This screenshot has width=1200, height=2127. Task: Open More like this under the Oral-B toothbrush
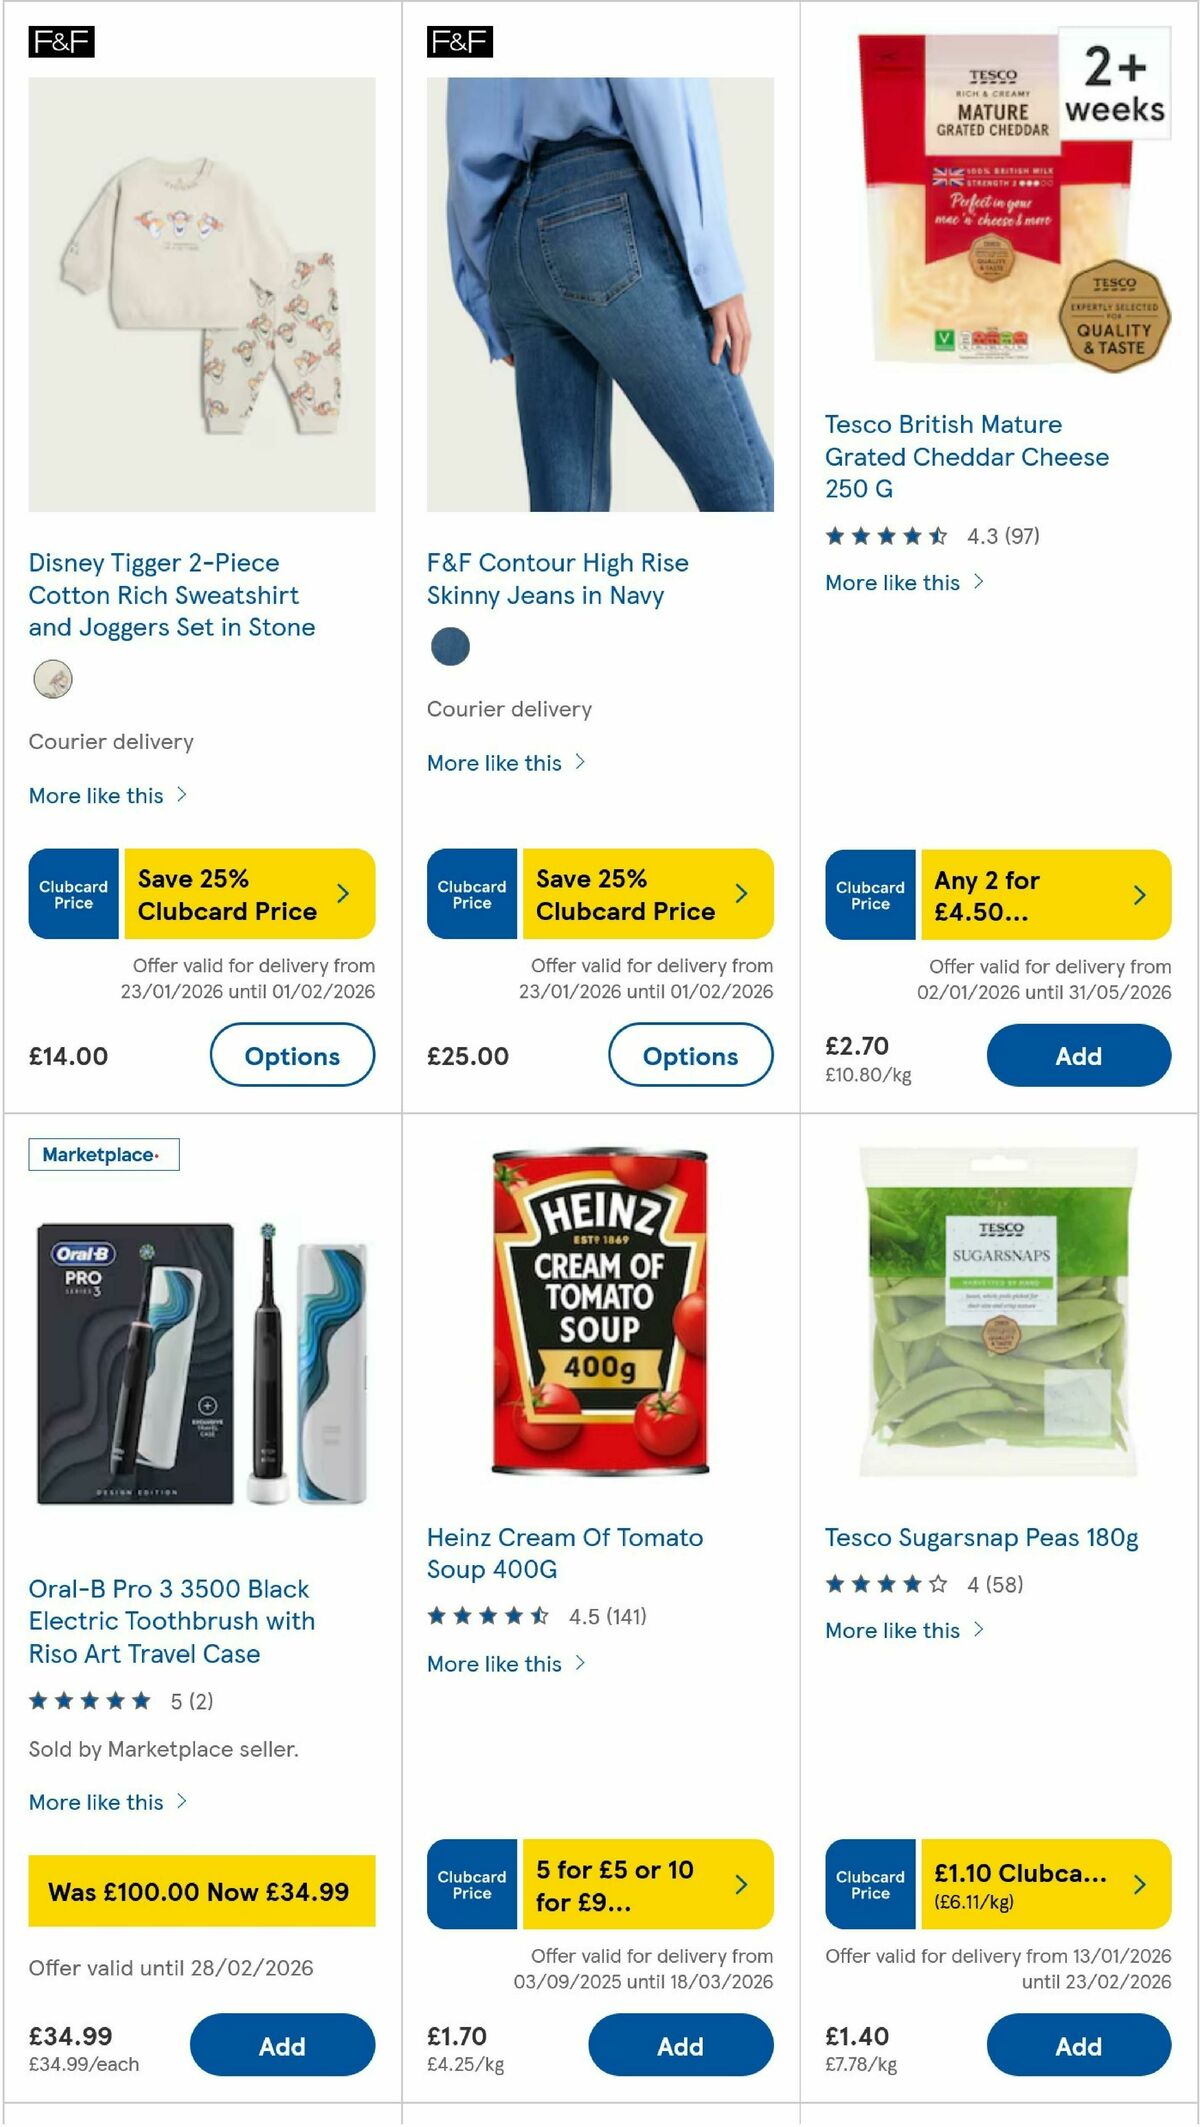tap(95, 1802)
